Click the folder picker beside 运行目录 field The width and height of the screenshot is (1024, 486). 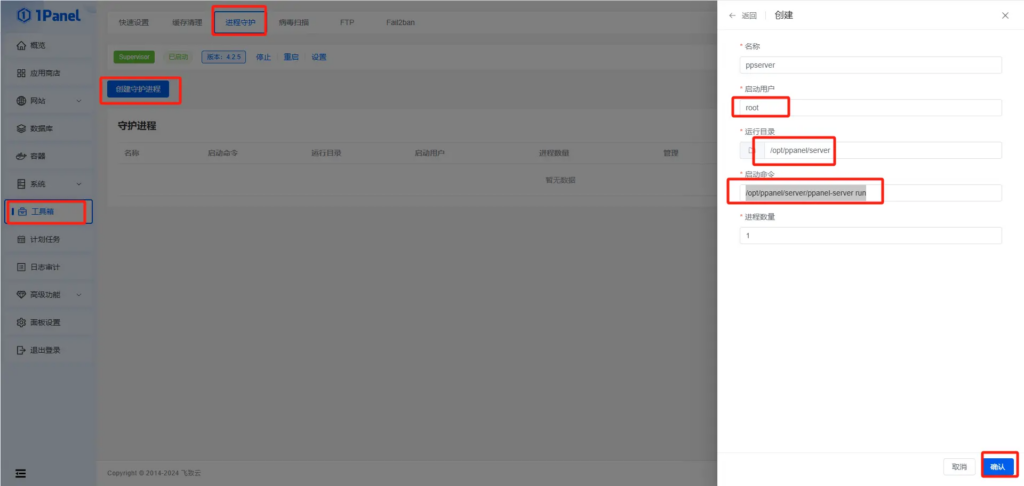[x=751, y=150]
